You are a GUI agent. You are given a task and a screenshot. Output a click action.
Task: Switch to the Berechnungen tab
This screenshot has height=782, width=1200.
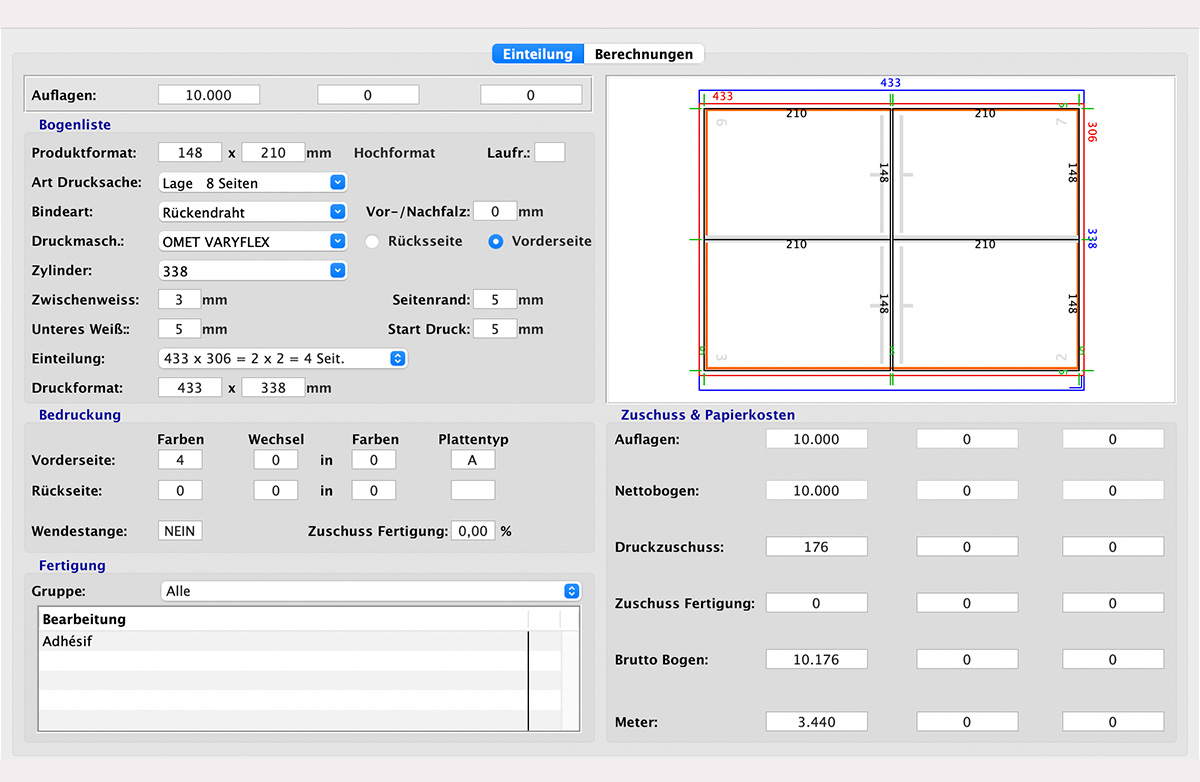click(x=643, y=54)
